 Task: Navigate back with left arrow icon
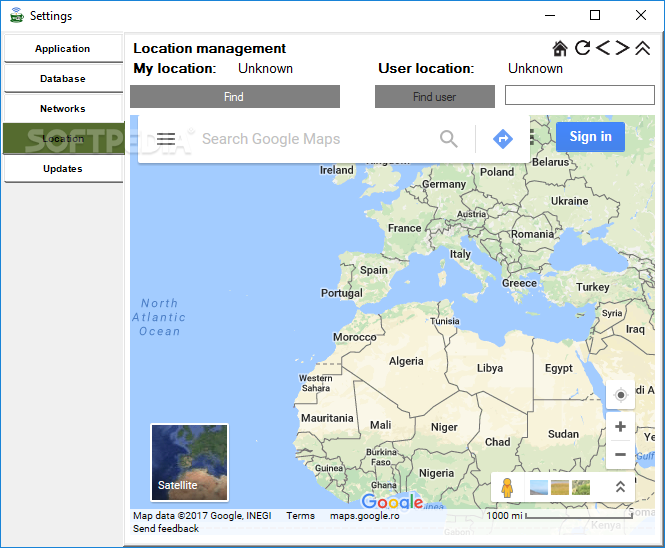click(x=603, y=48)
